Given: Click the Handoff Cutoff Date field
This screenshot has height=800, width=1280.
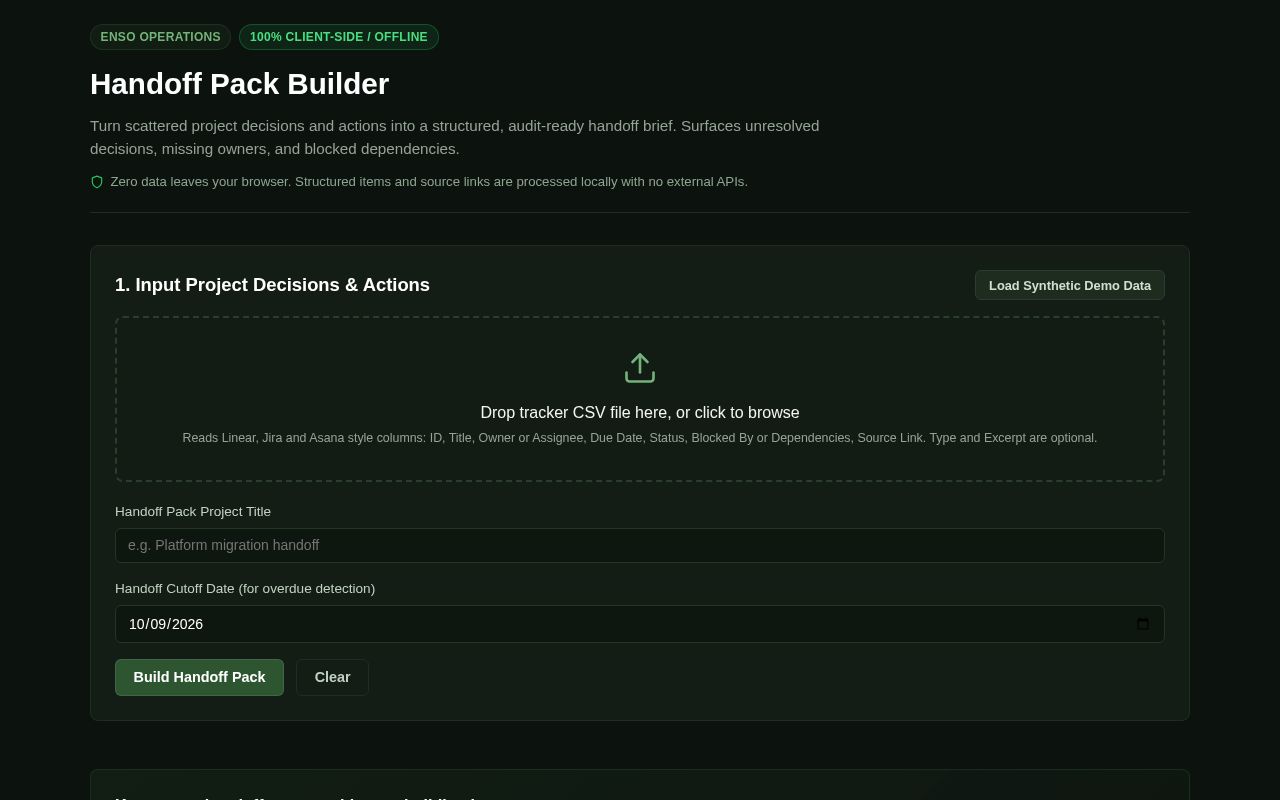Looking at the screenshot, I should 640,624.
